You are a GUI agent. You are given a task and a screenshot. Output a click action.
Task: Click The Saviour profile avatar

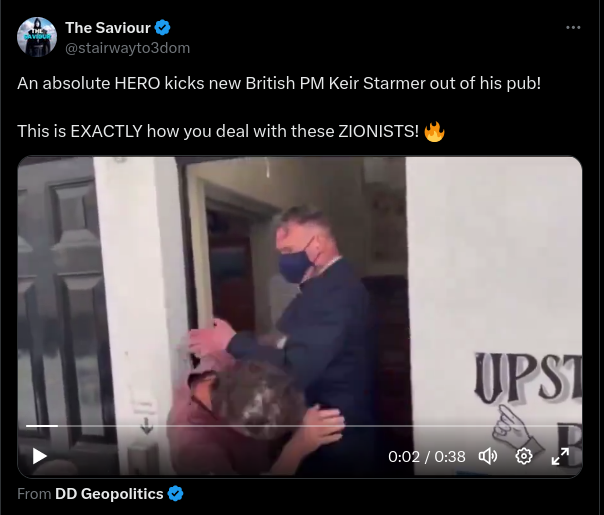37,37
